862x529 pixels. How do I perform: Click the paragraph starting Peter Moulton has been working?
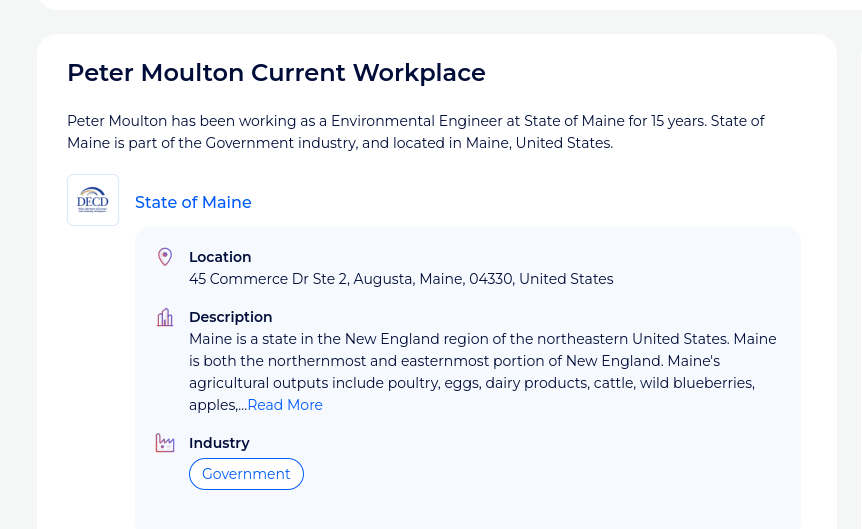click(416, 132)
